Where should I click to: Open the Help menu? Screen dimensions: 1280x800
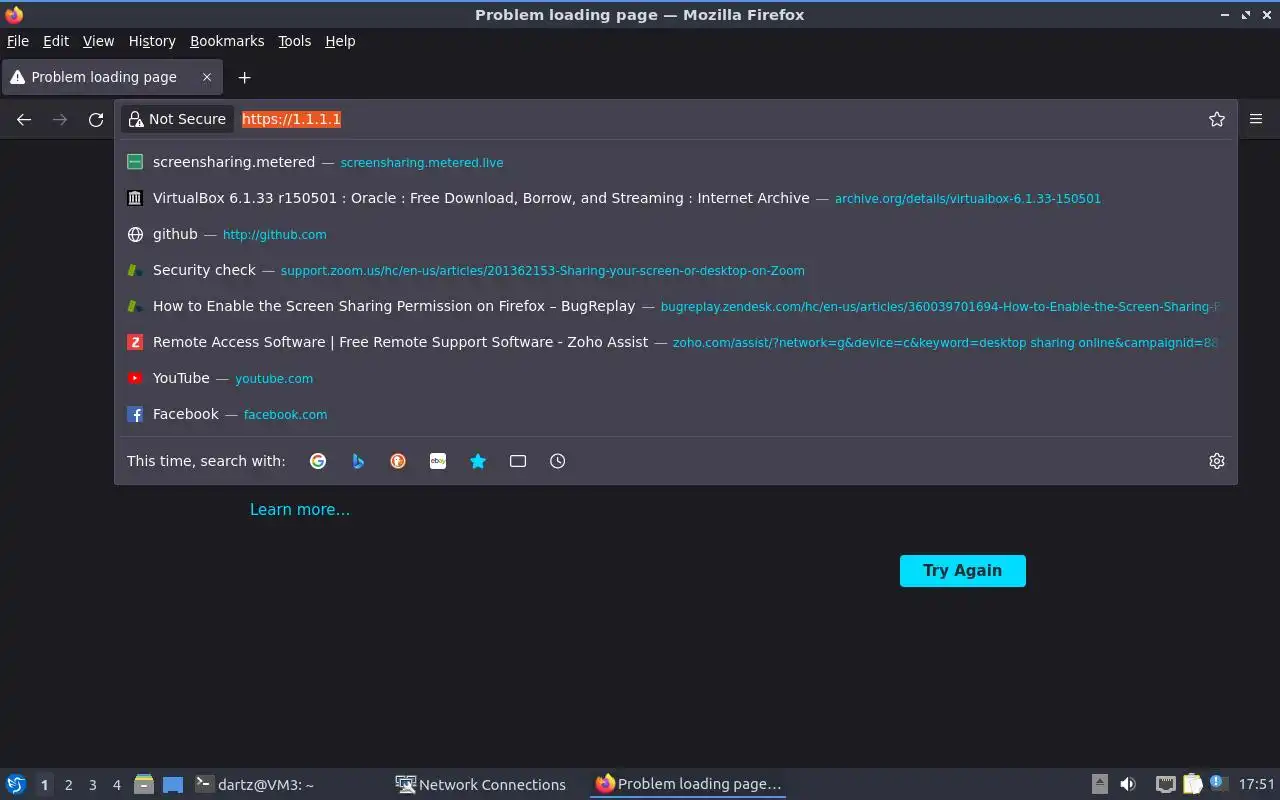click(340, 41)
